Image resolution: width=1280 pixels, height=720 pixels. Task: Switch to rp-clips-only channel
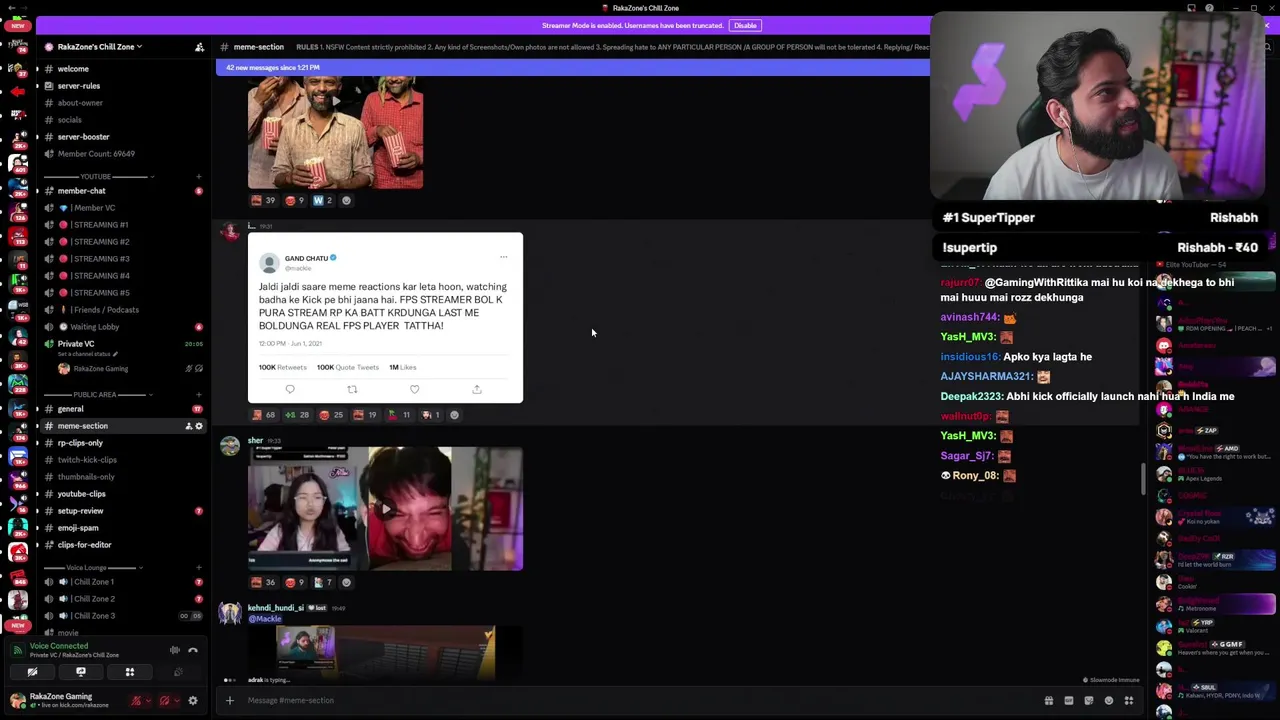click(80, 443)
